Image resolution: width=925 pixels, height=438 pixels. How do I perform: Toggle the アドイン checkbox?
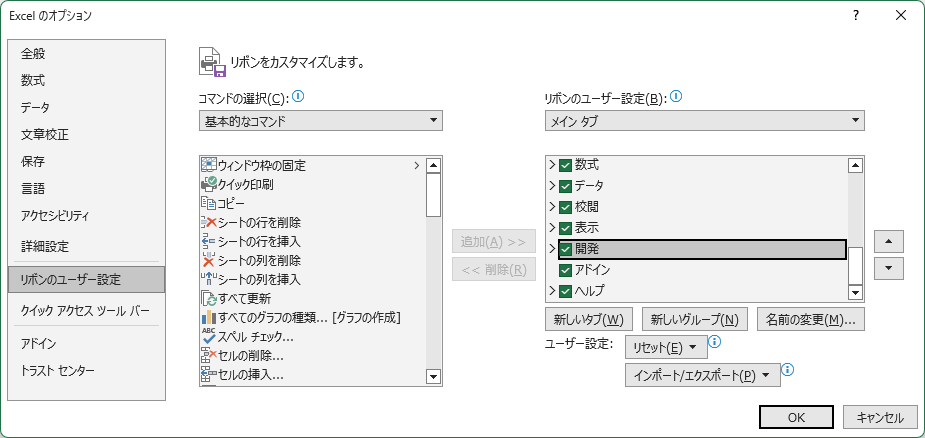click(566, 270)
